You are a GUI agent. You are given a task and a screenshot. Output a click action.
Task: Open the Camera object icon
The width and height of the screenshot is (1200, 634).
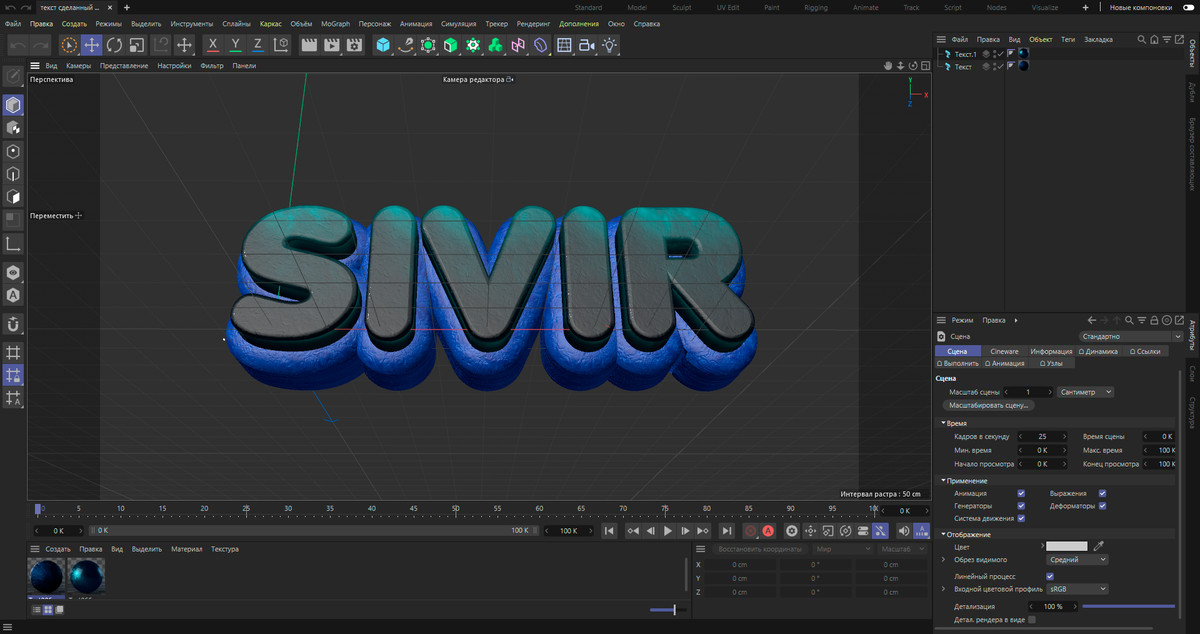[x=587, y=45]
